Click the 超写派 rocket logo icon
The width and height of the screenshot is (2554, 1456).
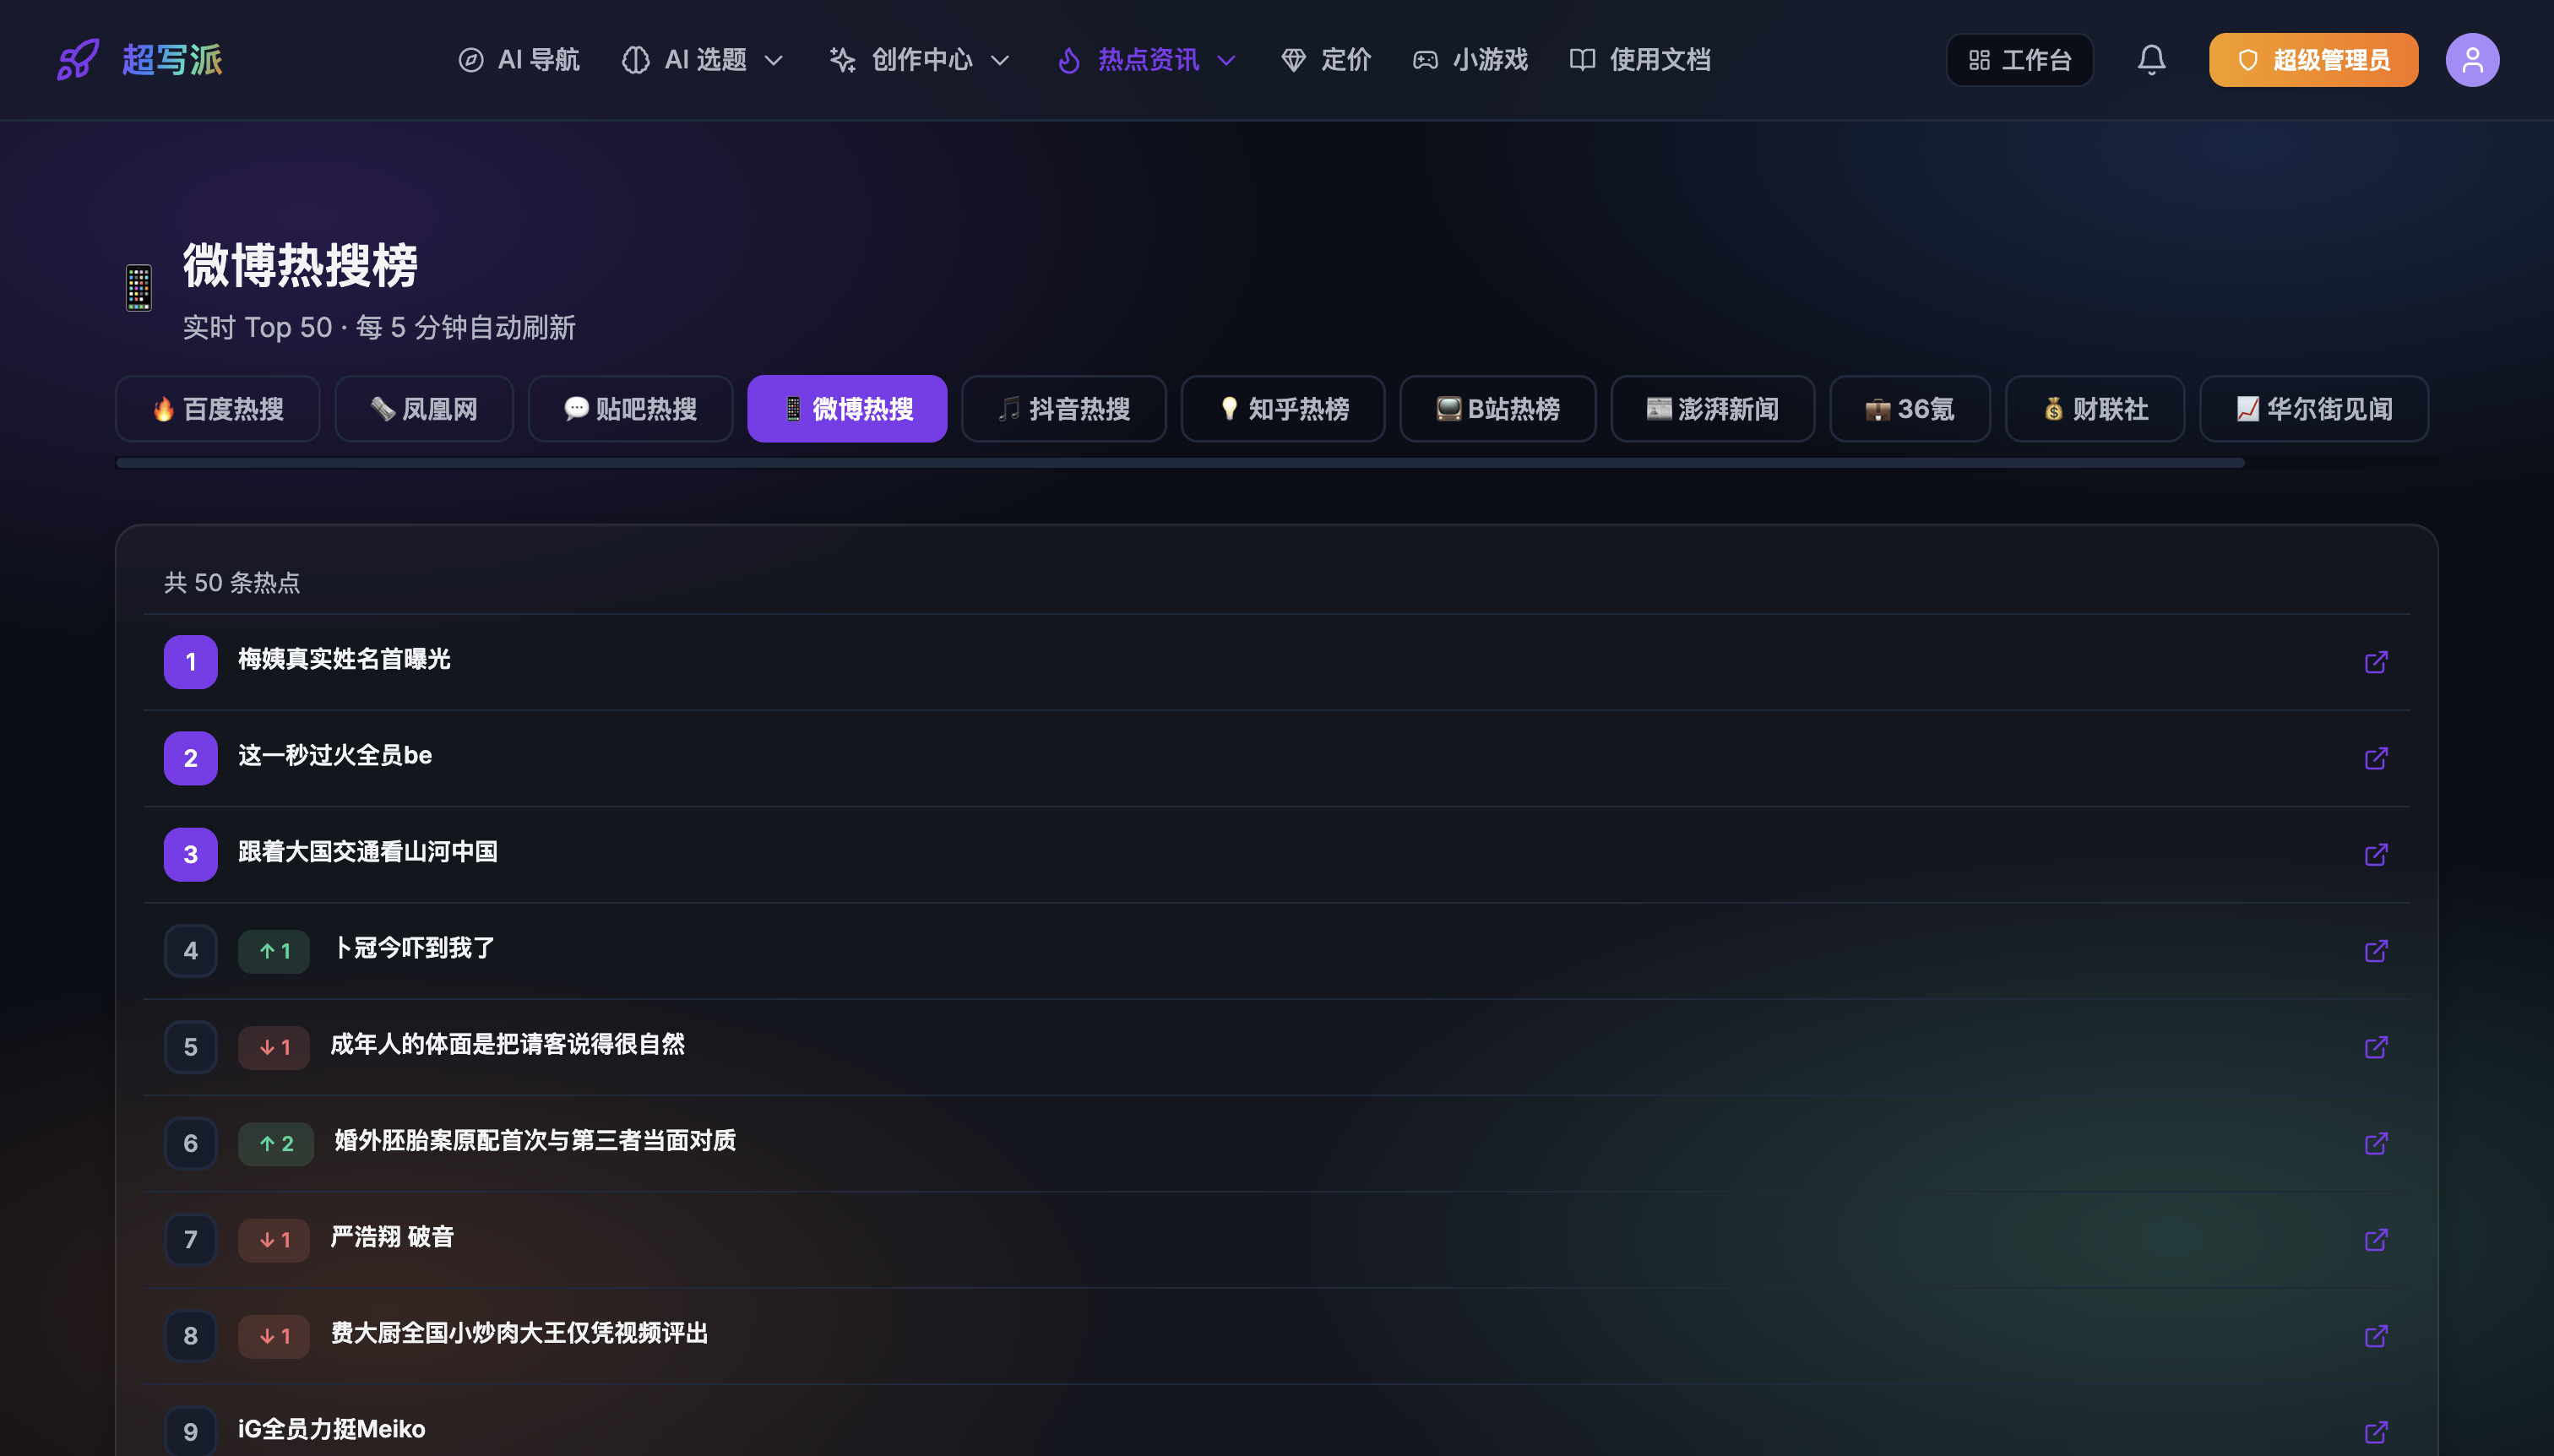[x=78, y=60]
